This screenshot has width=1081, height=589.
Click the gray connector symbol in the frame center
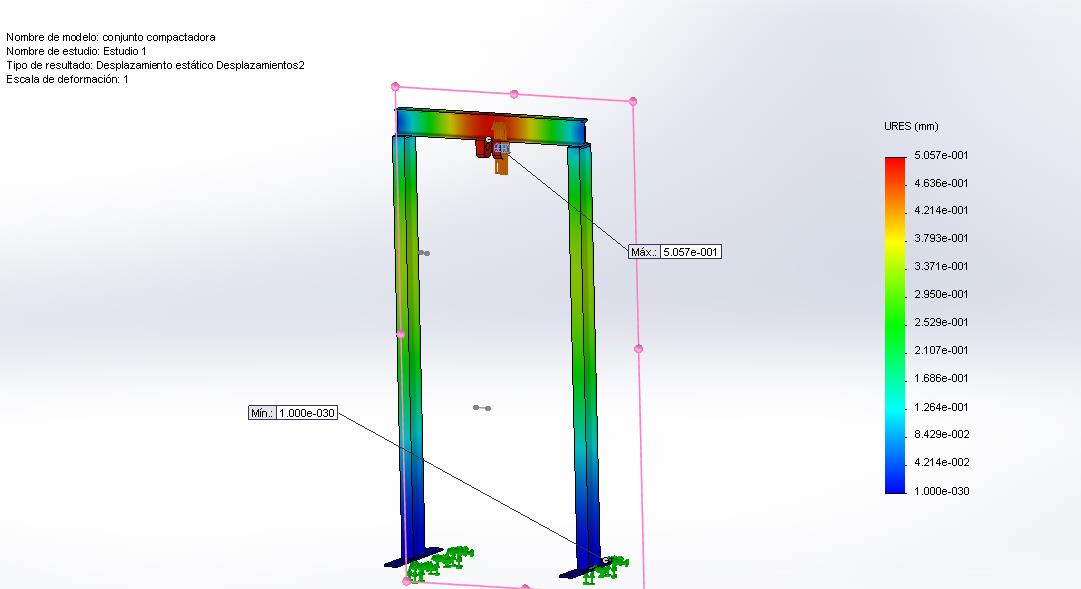tap(482, 408)
